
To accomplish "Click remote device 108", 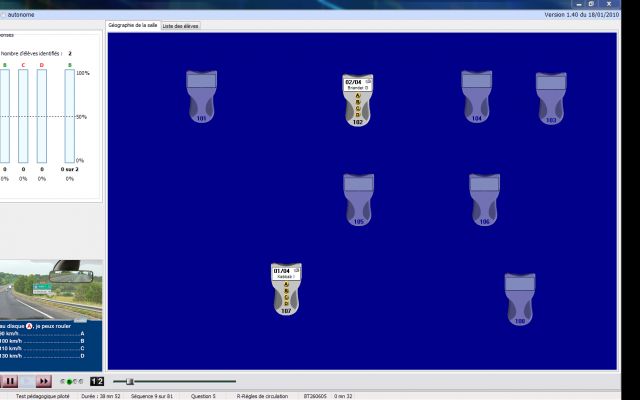I will (x=519, y=298).
